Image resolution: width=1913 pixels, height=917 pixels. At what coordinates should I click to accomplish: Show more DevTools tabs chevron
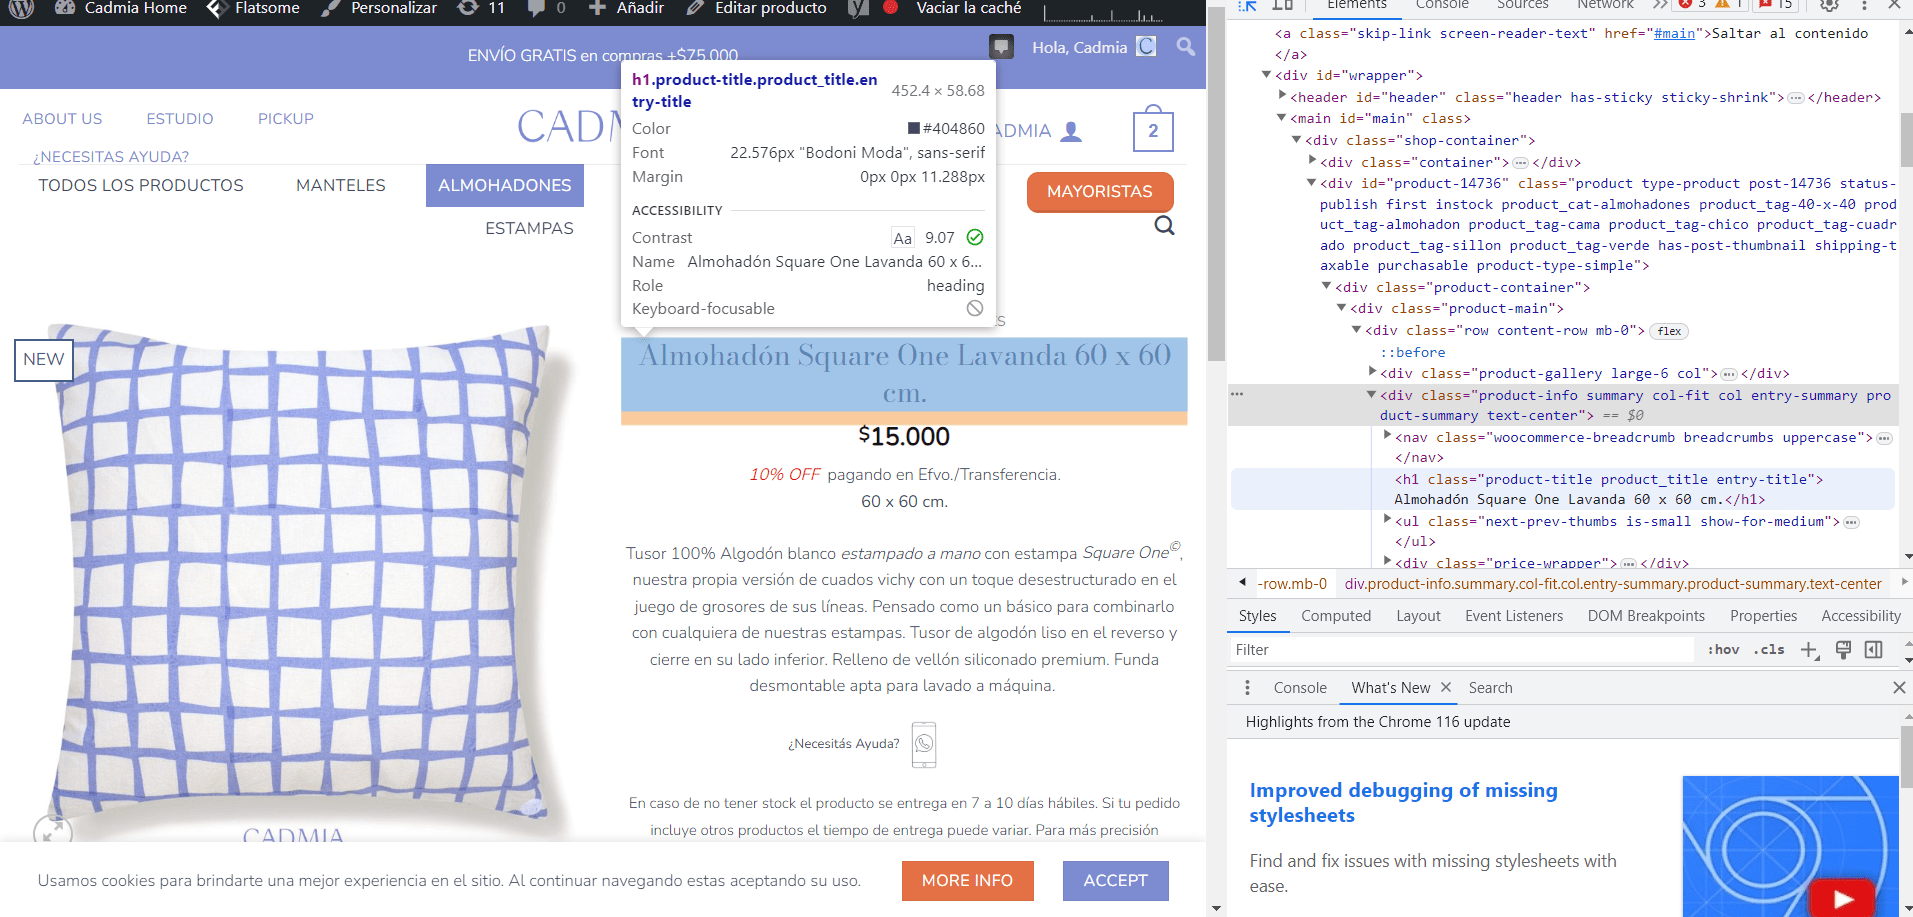[1660, 5]
